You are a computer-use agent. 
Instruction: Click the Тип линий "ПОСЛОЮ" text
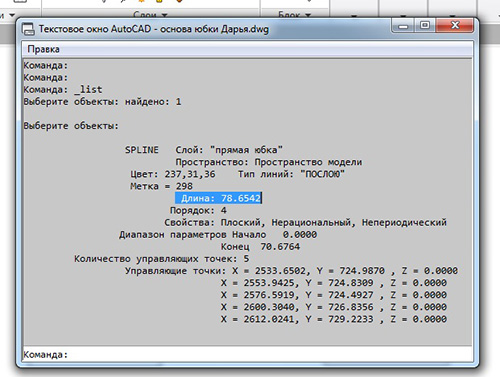pyautogui.click(x=291, y=174)
